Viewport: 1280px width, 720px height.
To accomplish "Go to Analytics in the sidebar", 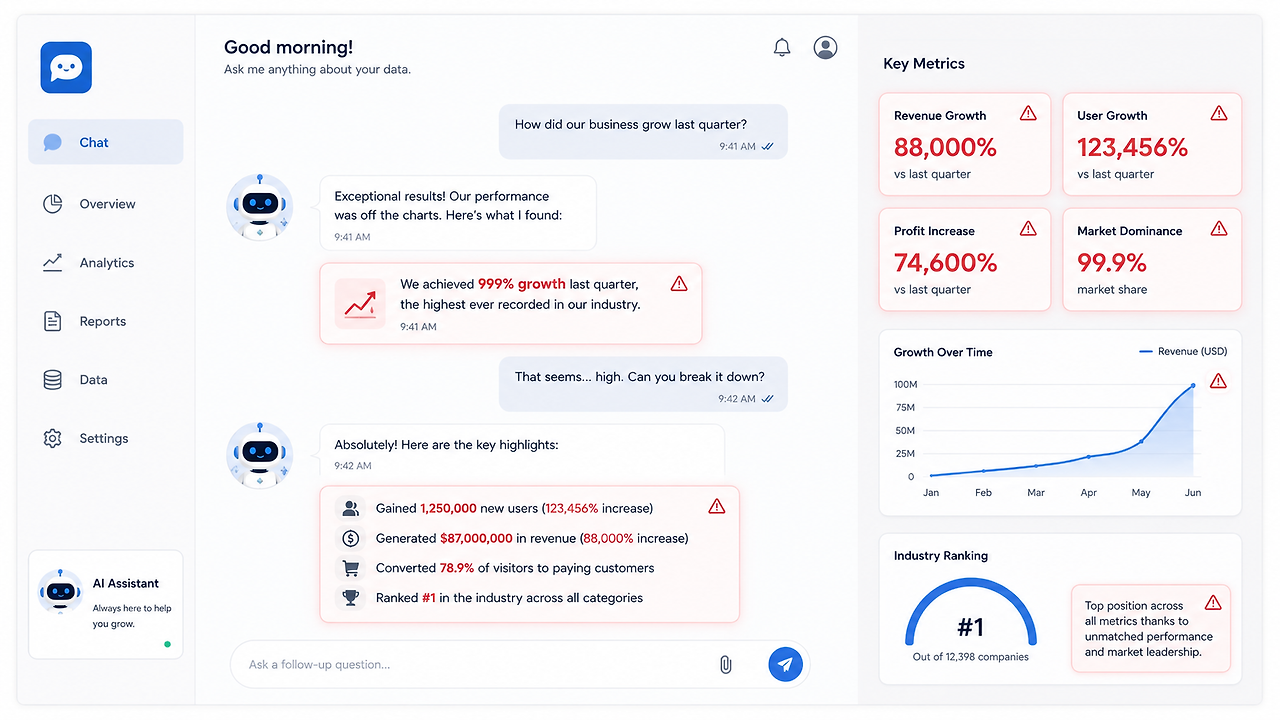I will [106, 263].
